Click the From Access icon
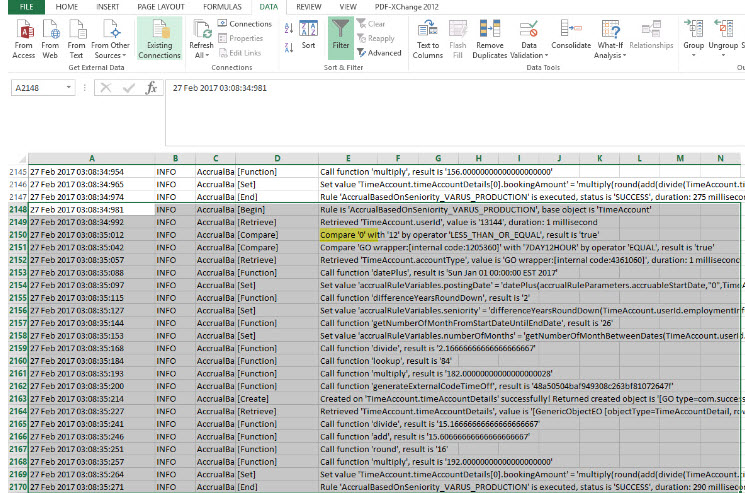 click(24, 39)
